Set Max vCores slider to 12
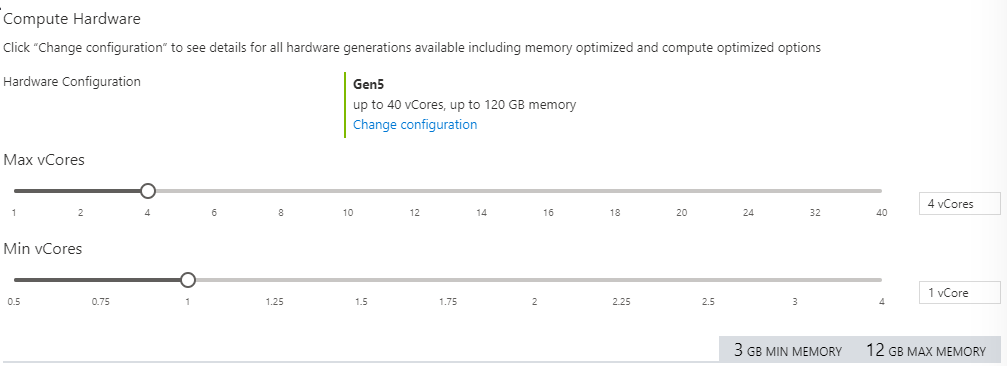 click(415, 191)
